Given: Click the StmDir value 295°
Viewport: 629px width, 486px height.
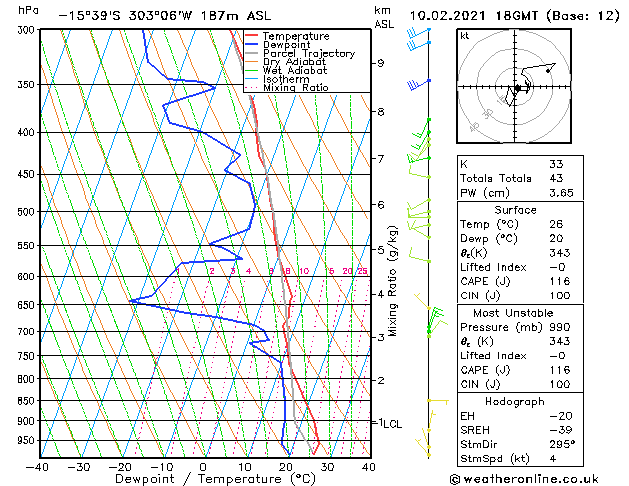Looking at the screenshot, I should pyautogui.click(x=562, y=444).
